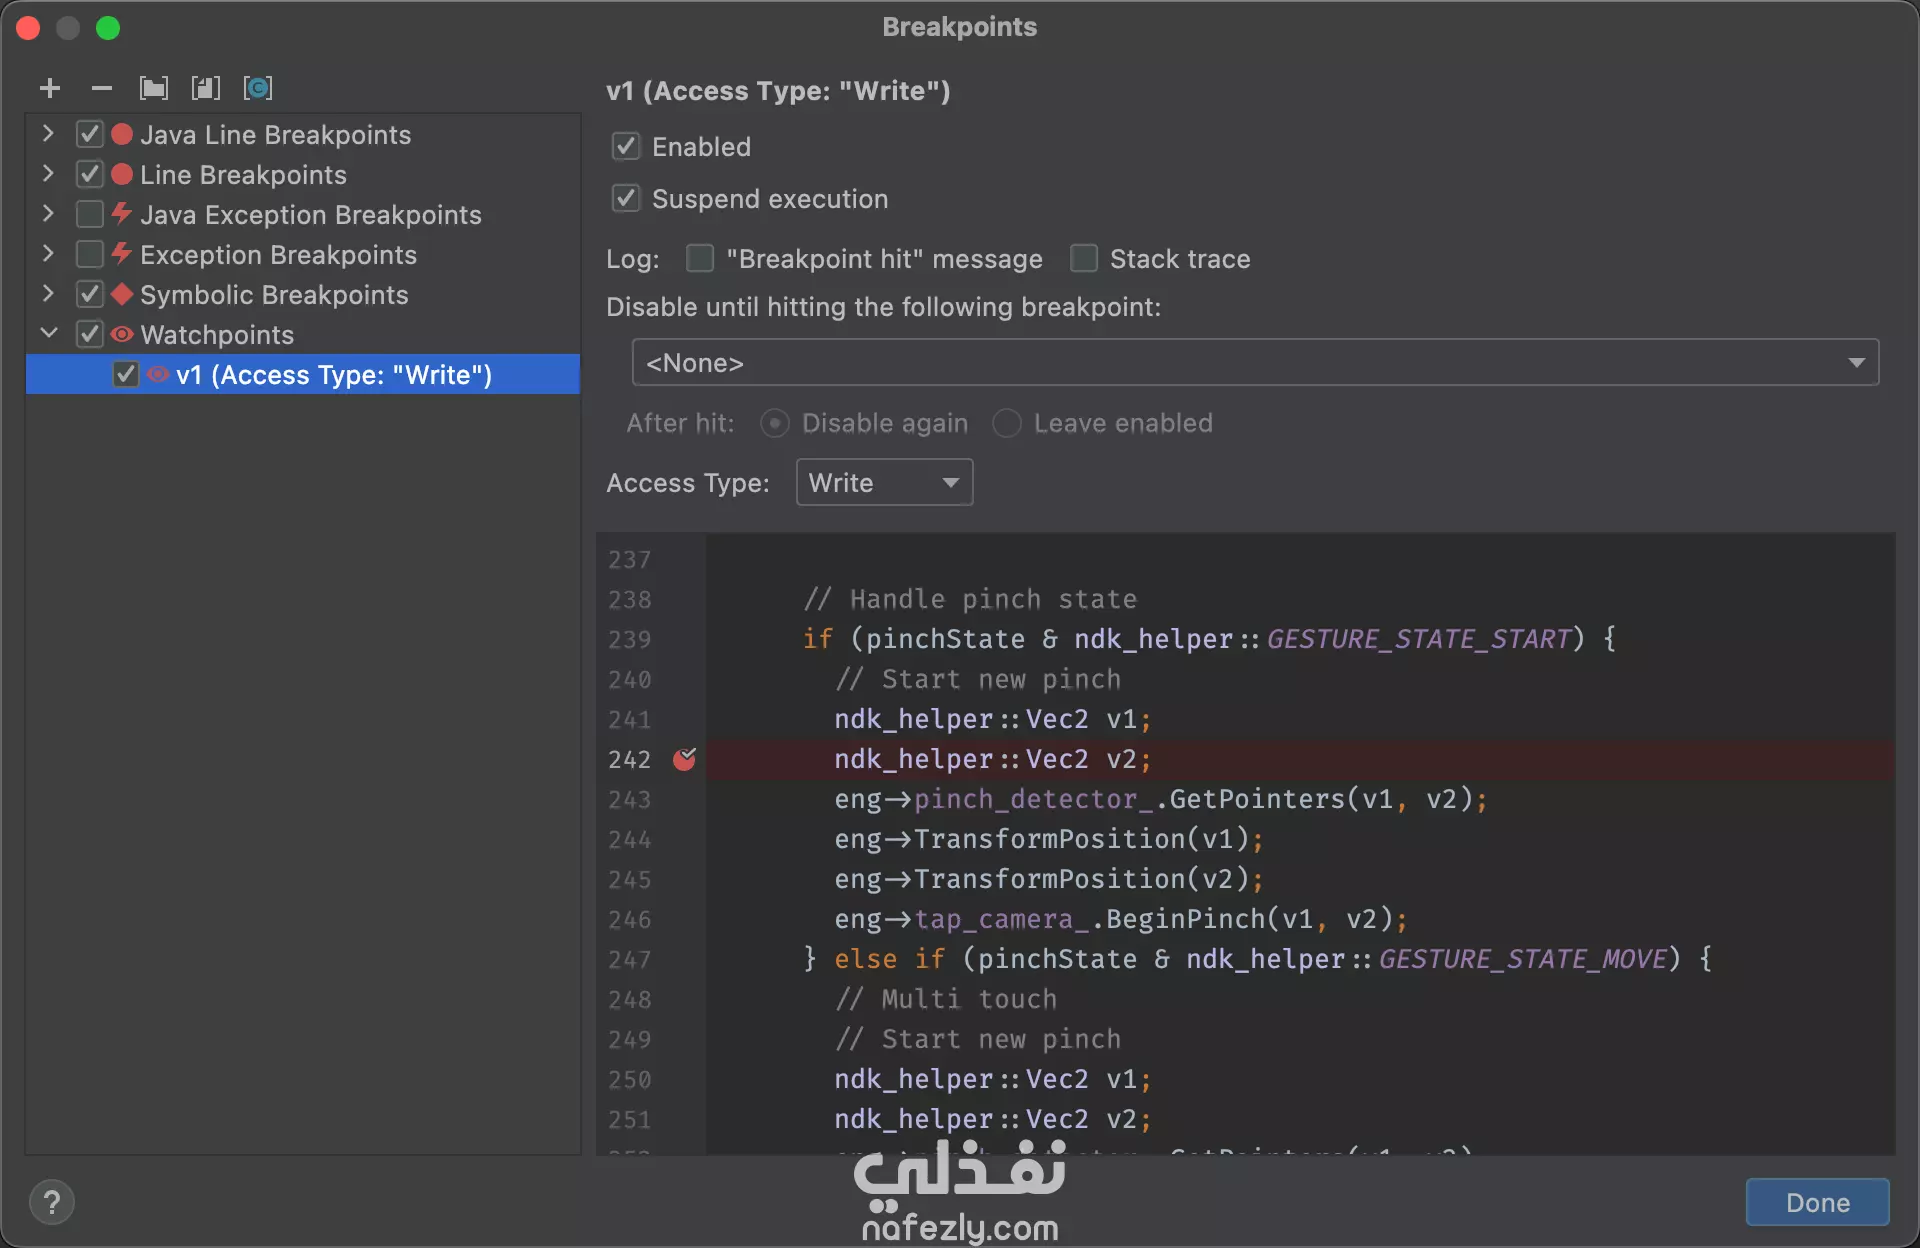Toggle the v1 watchpoint checkbox in tree
The image size is (1920, 1248).
coord(125,374)
